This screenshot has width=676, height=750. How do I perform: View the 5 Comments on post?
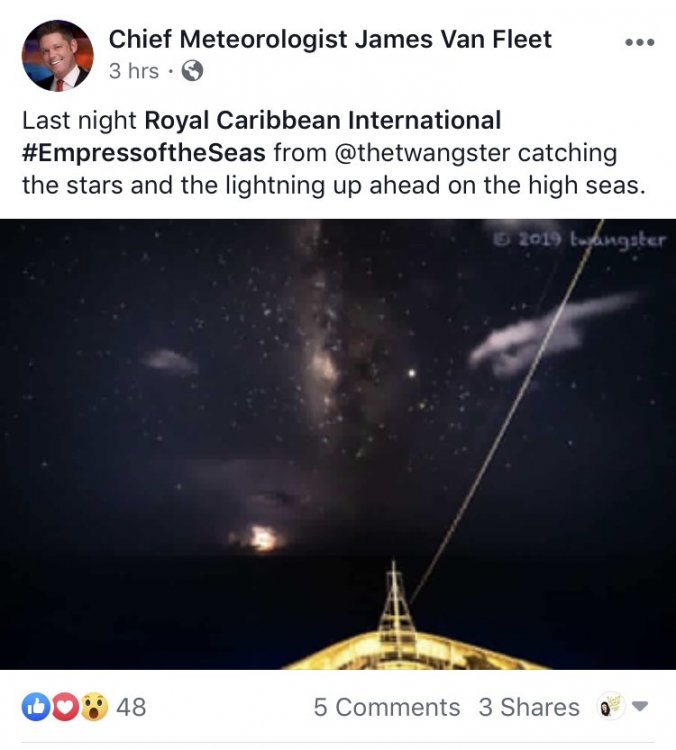(387, 707)
